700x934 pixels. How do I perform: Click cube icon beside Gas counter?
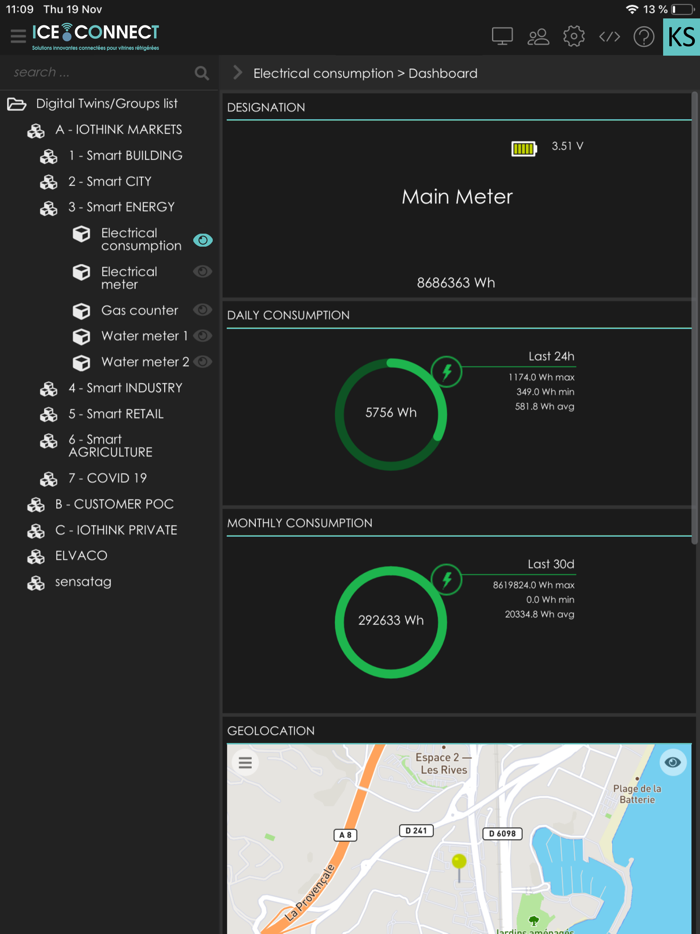[x=81, y=311]
